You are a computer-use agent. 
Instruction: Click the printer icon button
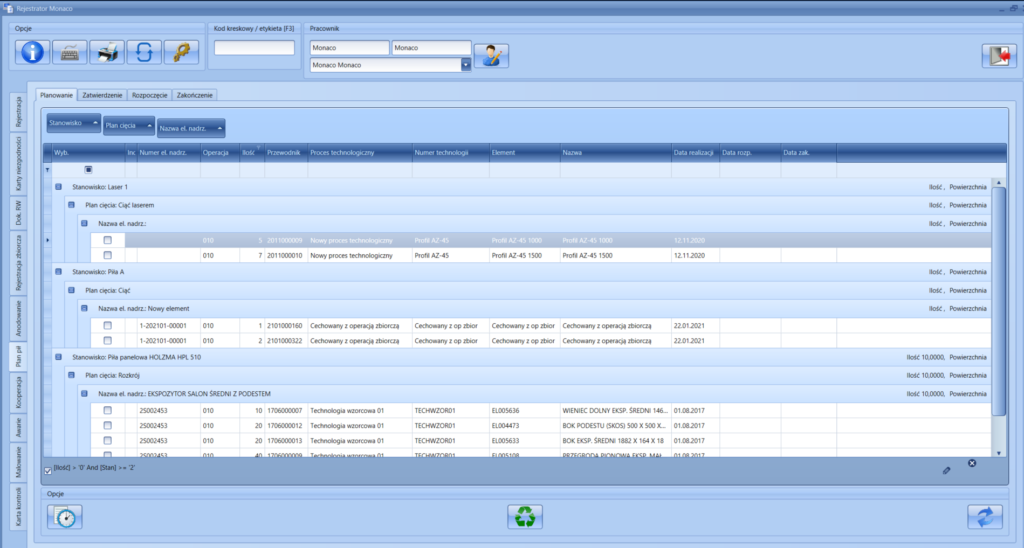[x=106, y=53]
